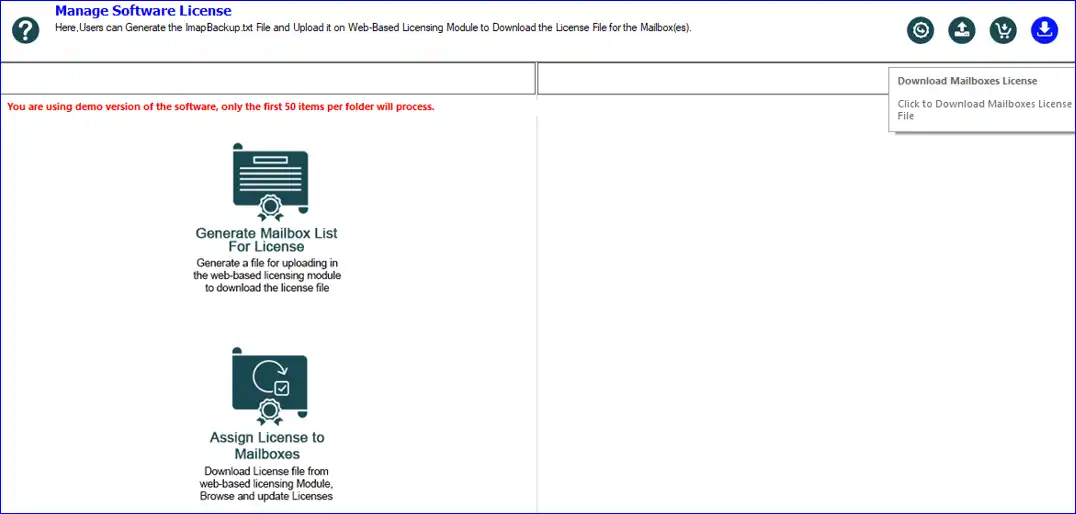This screenshot has width=1076, height=514.
Task: Select the "Generate Mailbox List For License" label
Action: click(267, 240)
